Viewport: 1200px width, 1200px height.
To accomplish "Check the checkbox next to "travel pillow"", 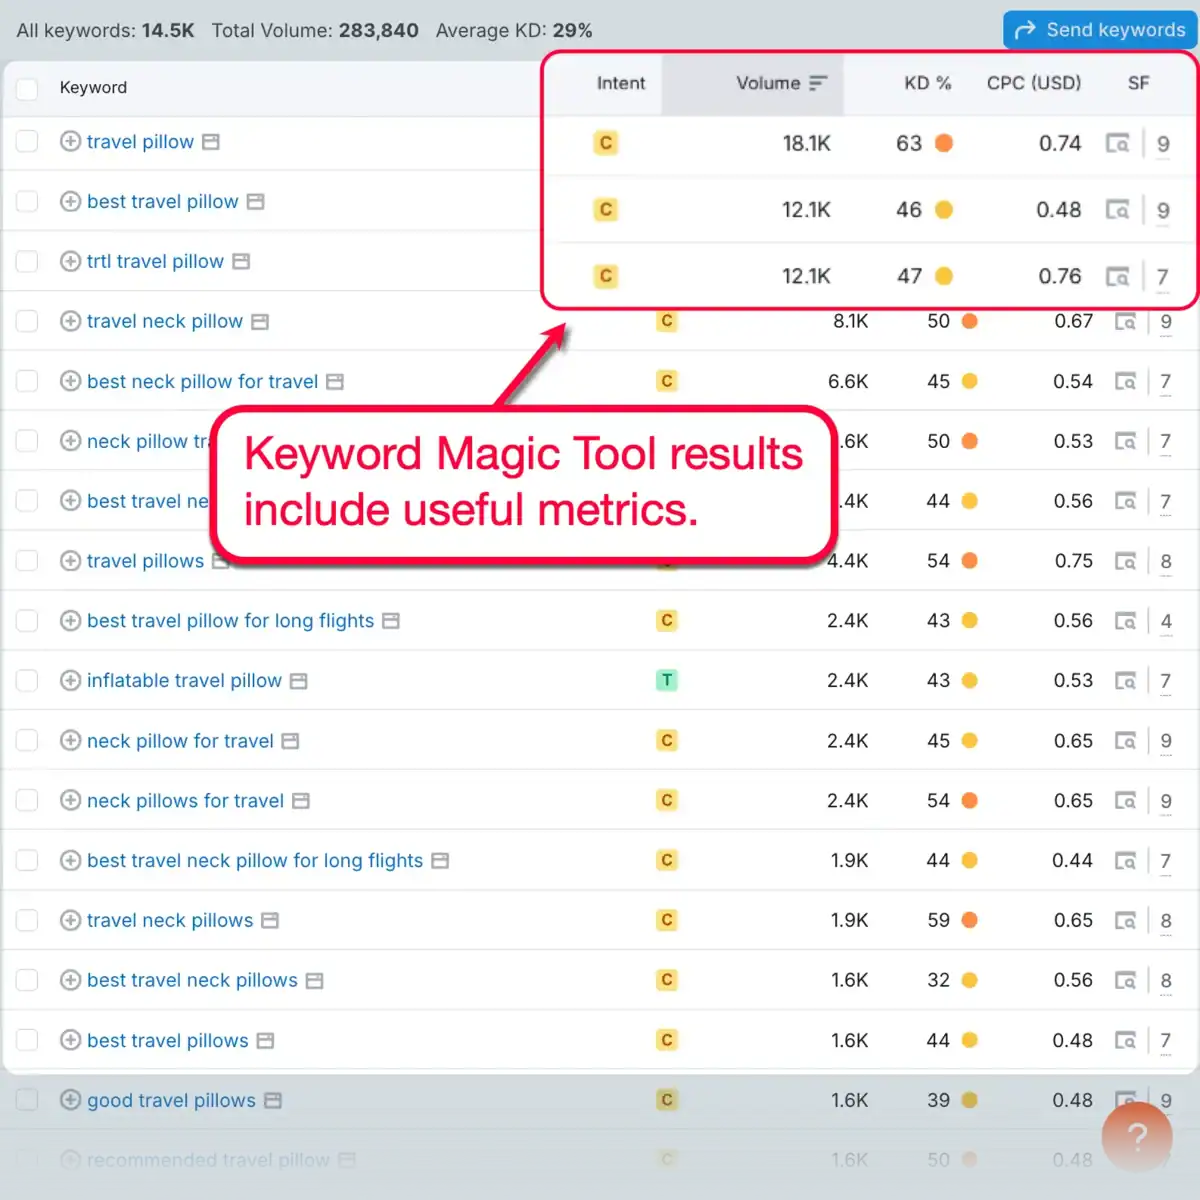I will (x=27, y=142).
